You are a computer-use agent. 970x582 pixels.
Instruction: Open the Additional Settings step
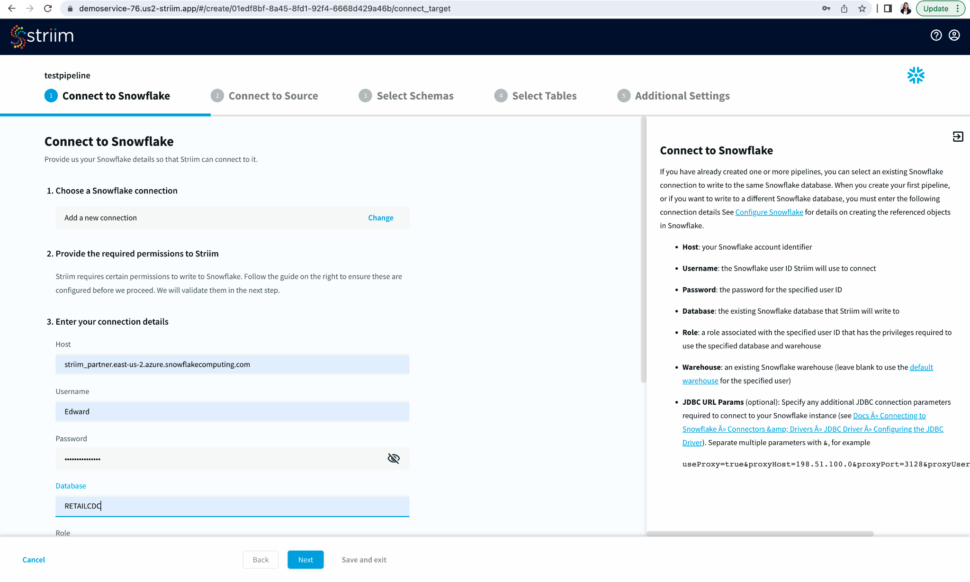point(681,96)
